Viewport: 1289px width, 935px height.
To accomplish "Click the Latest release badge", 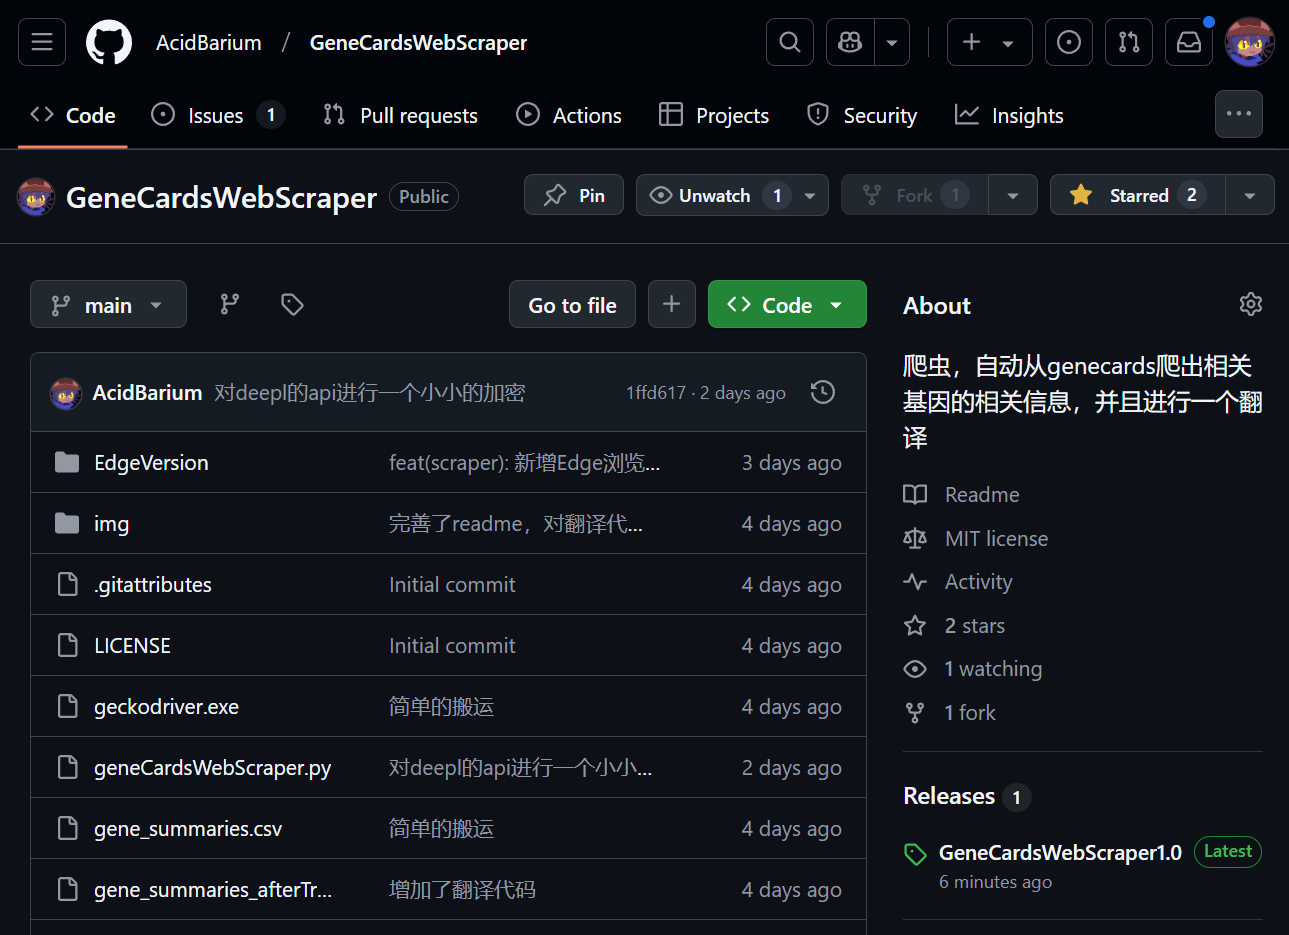I will (x=1228, y=851).
